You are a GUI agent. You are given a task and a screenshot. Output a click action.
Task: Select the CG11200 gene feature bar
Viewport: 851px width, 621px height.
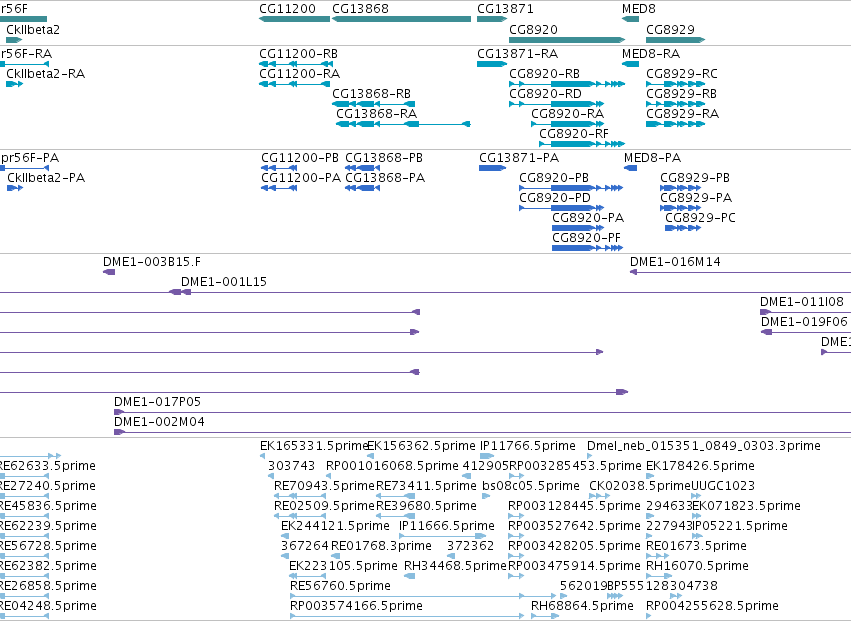point(295,19)
